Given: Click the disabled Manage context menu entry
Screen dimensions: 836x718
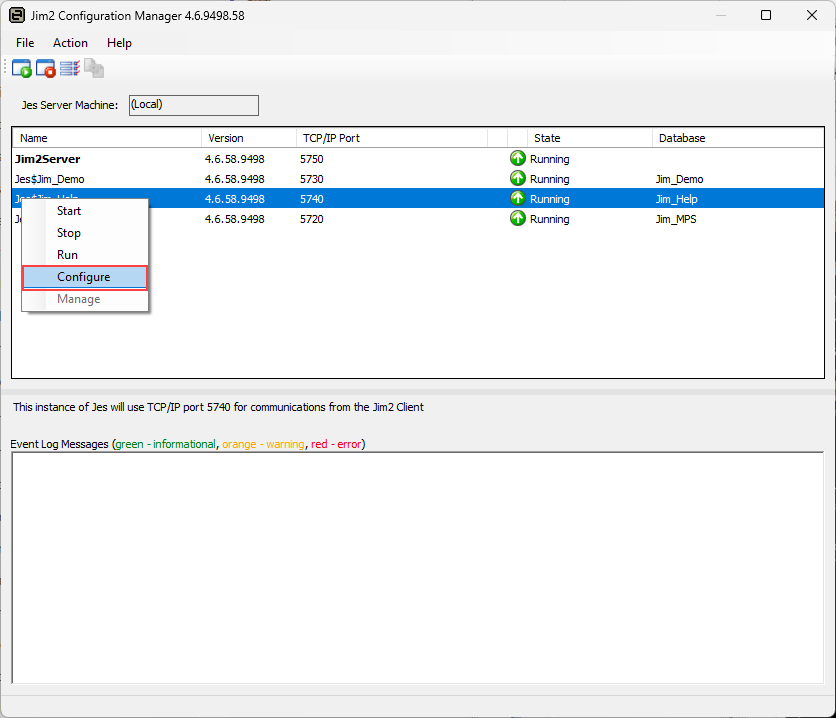Looking at the screenshot, I should (x=85, y=299).
